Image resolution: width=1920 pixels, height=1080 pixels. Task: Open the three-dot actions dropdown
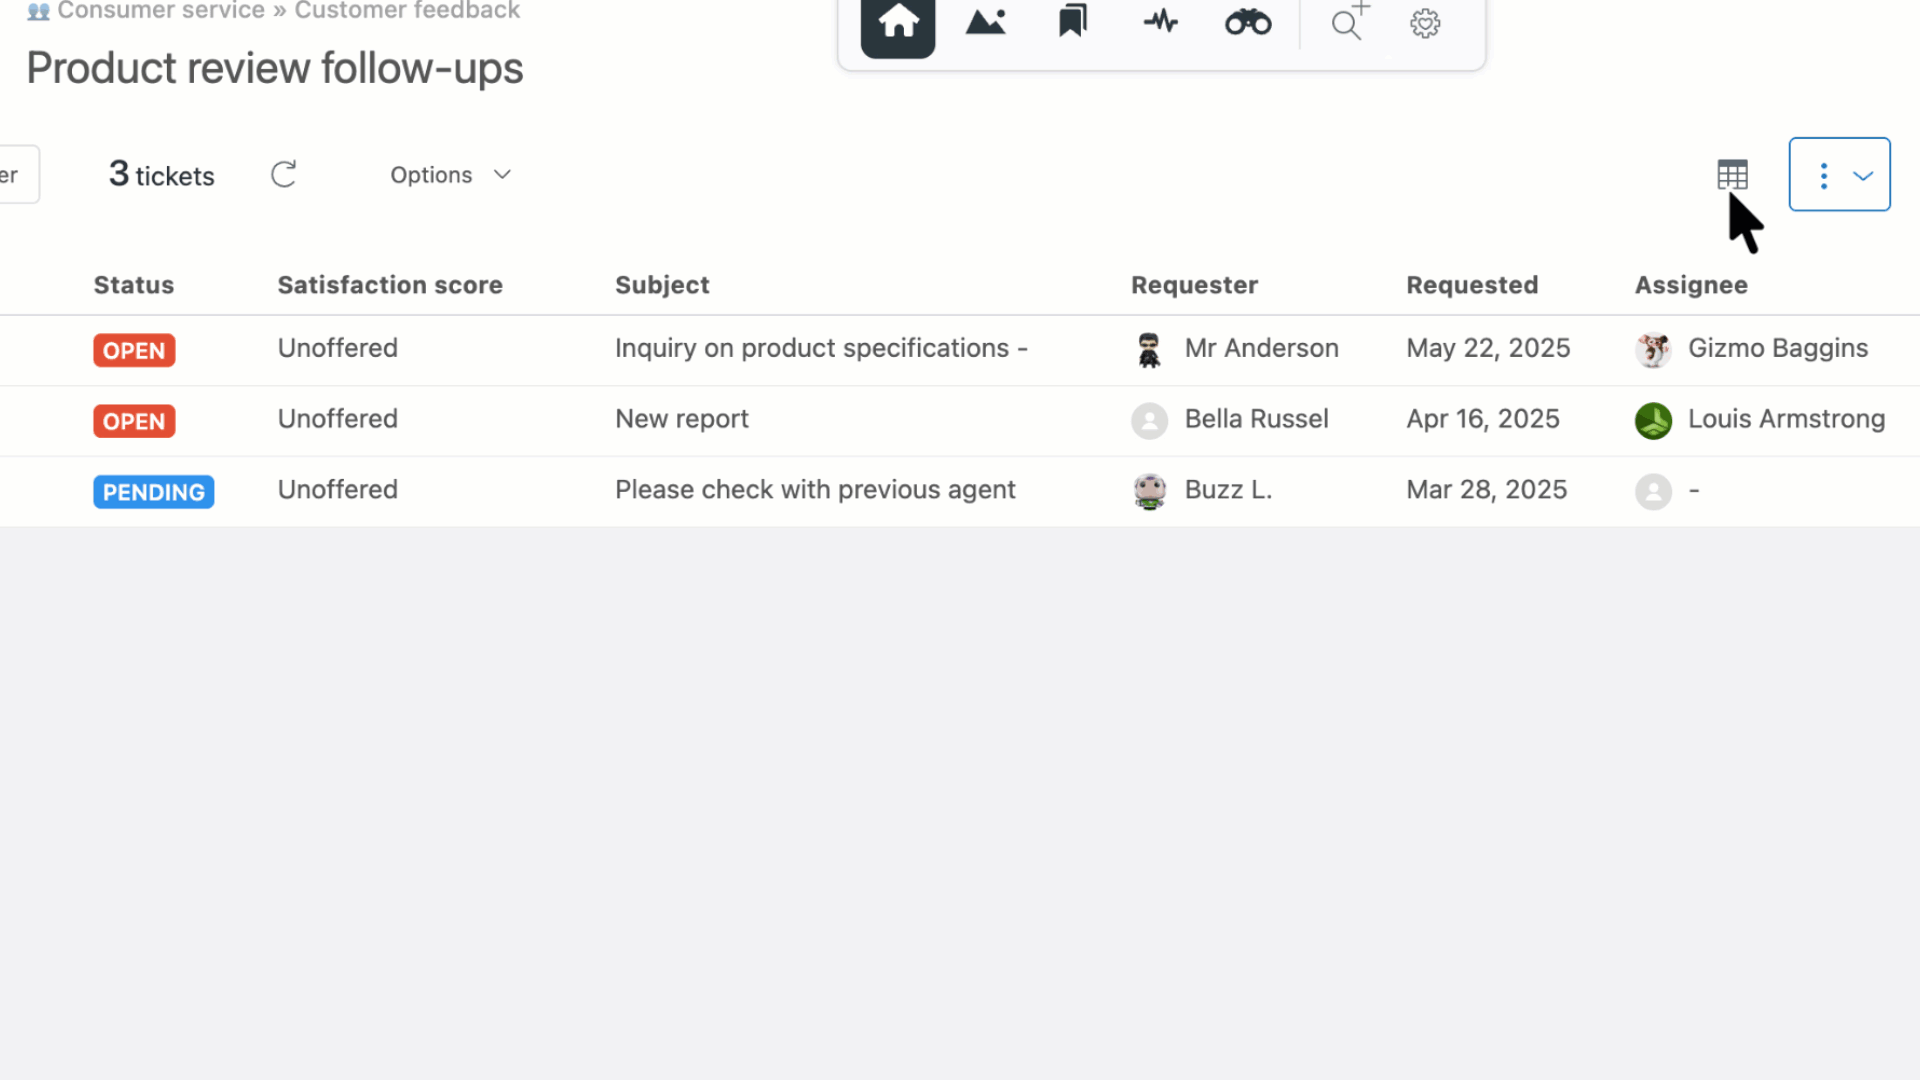pyautogui.click(x=1839, y=175)
